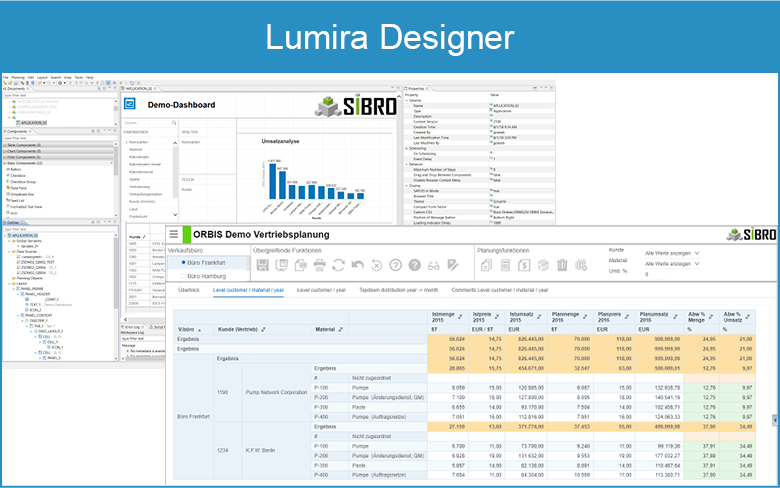Open the Help menu in the menu bar
Screen dimensions: 780x488
[x=90, y=78]
